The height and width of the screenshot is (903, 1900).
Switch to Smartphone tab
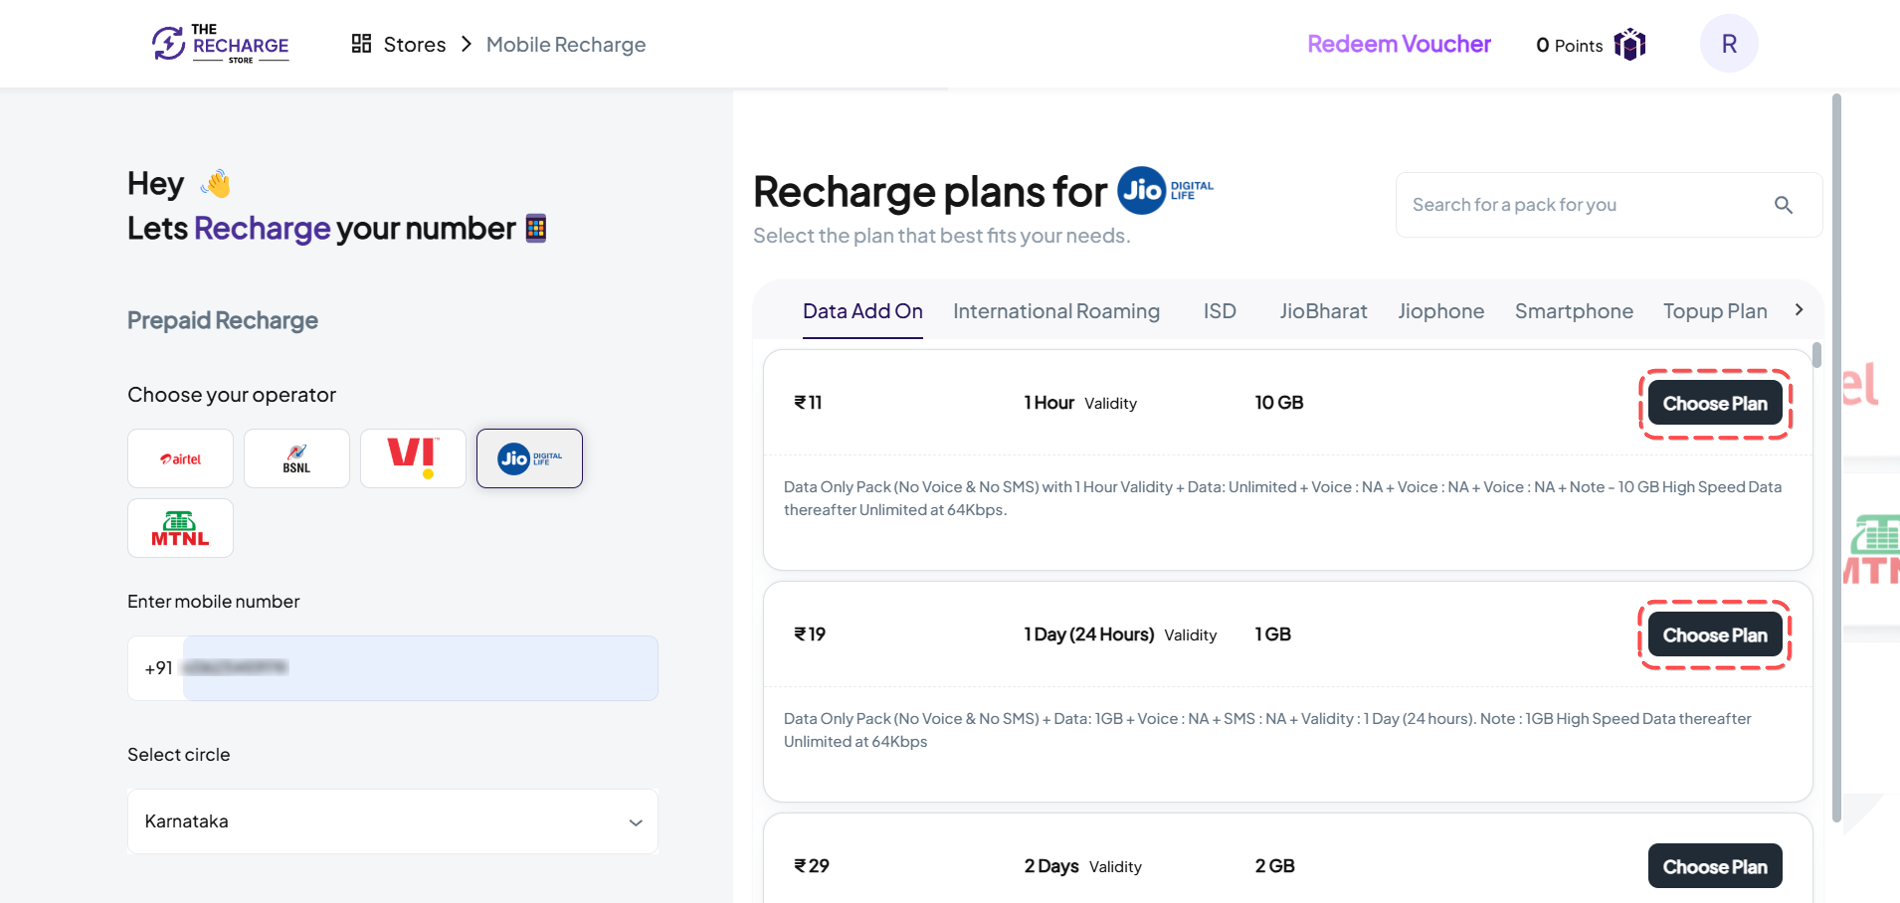[1573, 311]
